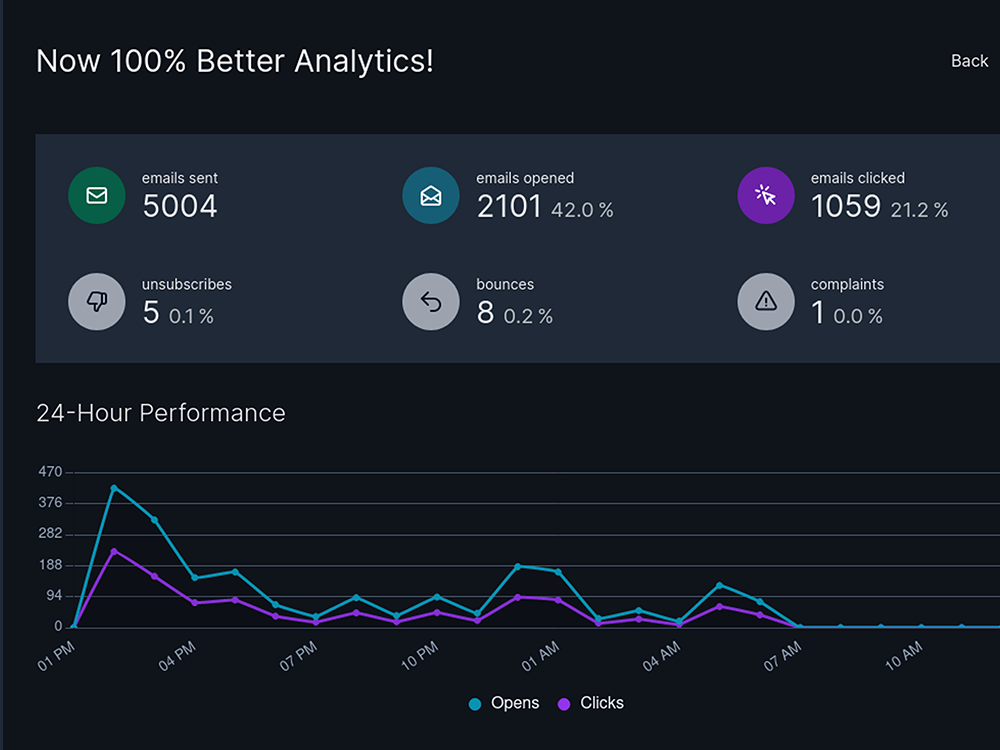Click the 1059 emails clicked count

pyautogui.click(x=845, y=206)
